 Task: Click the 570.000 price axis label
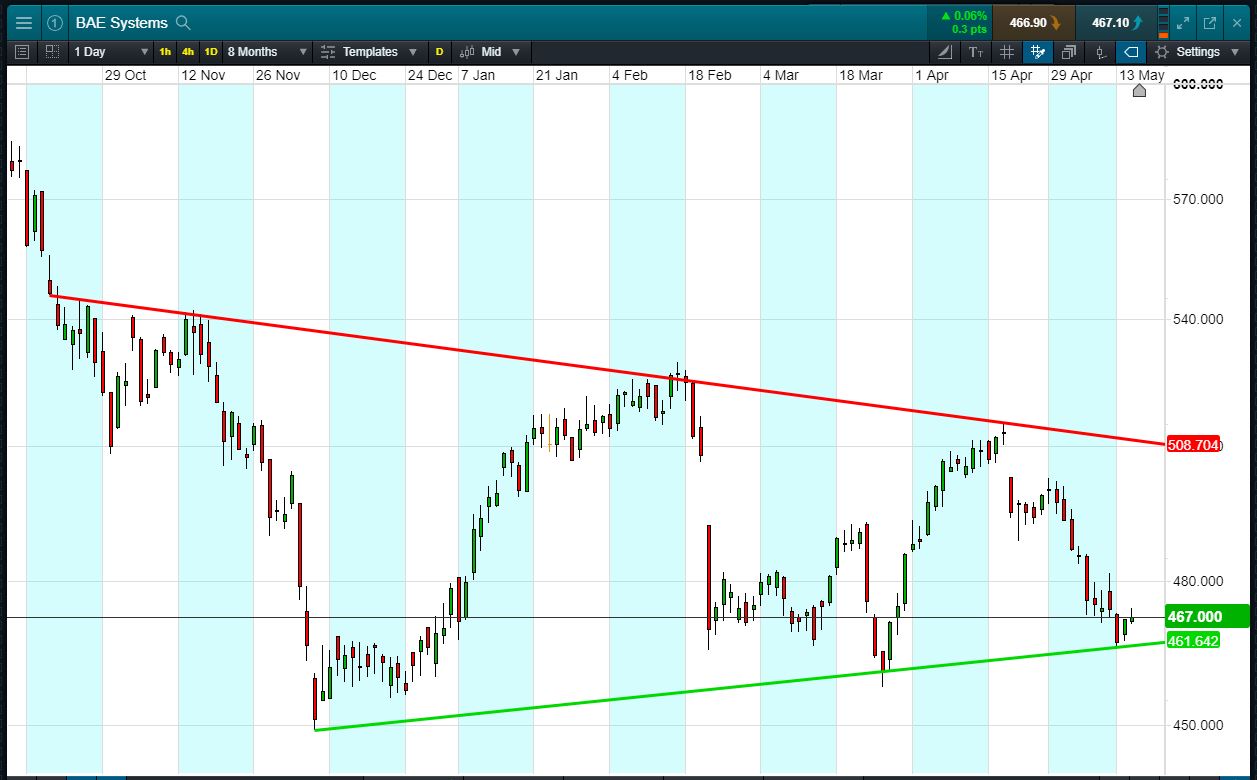(1198, 199)
